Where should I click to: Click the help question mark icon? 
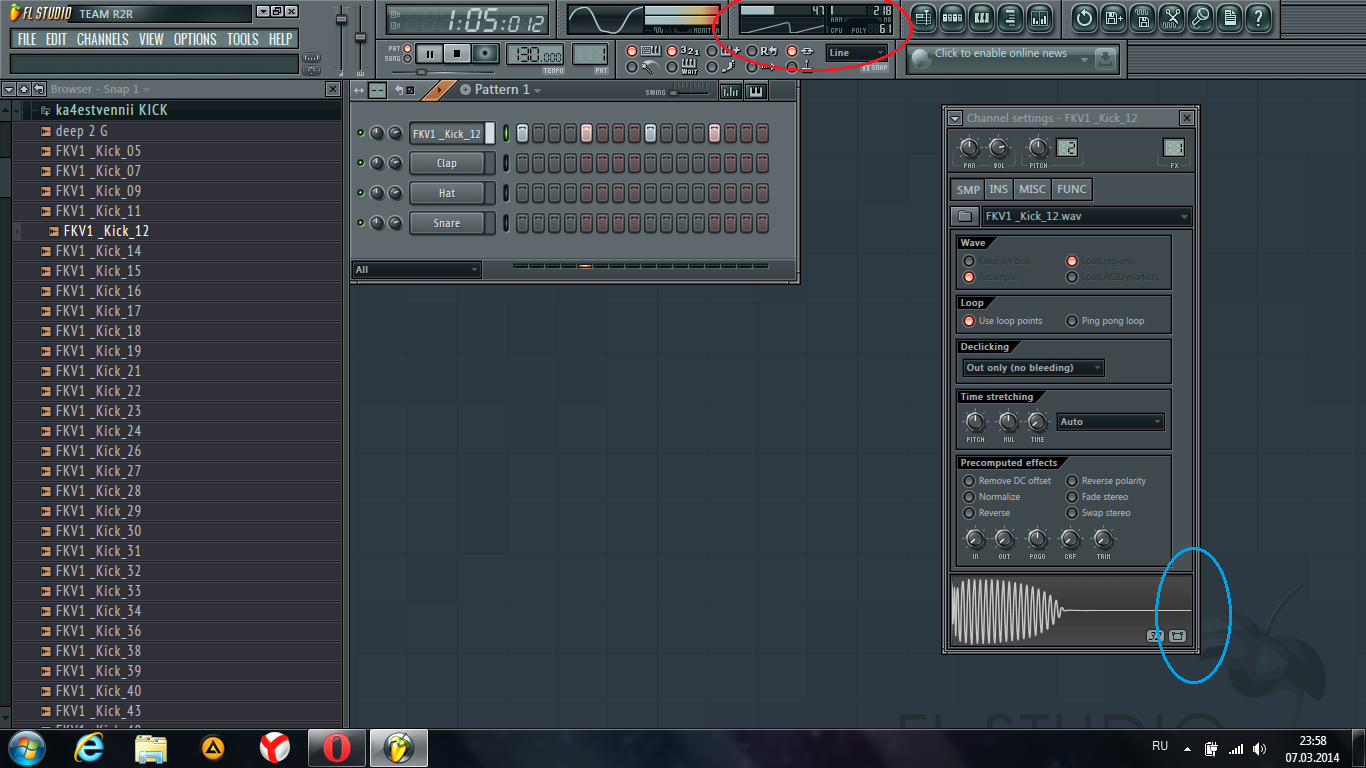(x=1258, y=17)
